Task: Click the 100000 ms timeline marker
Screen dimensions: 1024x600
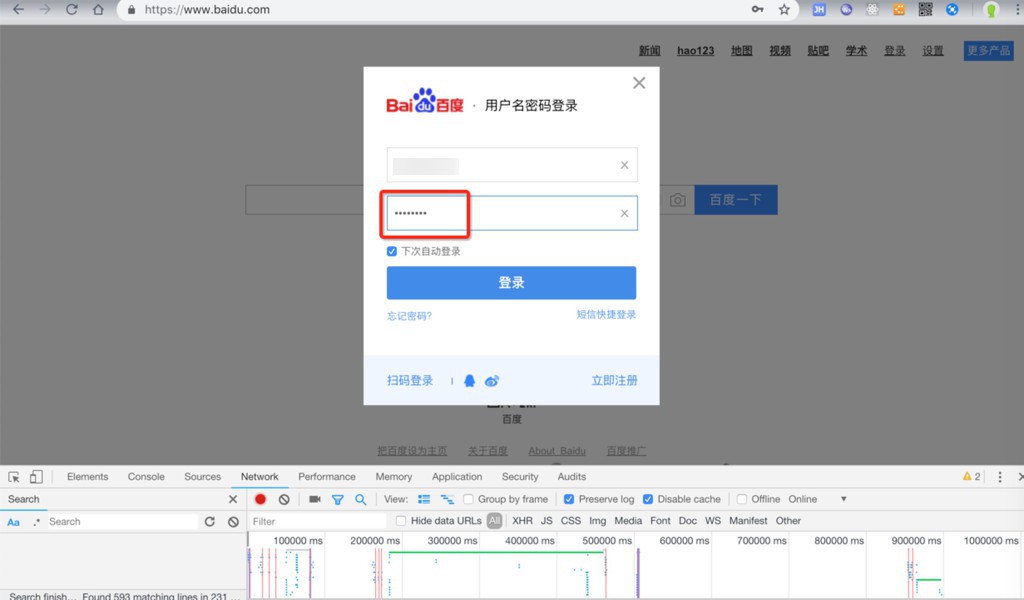Action: [x=298, y=541]
